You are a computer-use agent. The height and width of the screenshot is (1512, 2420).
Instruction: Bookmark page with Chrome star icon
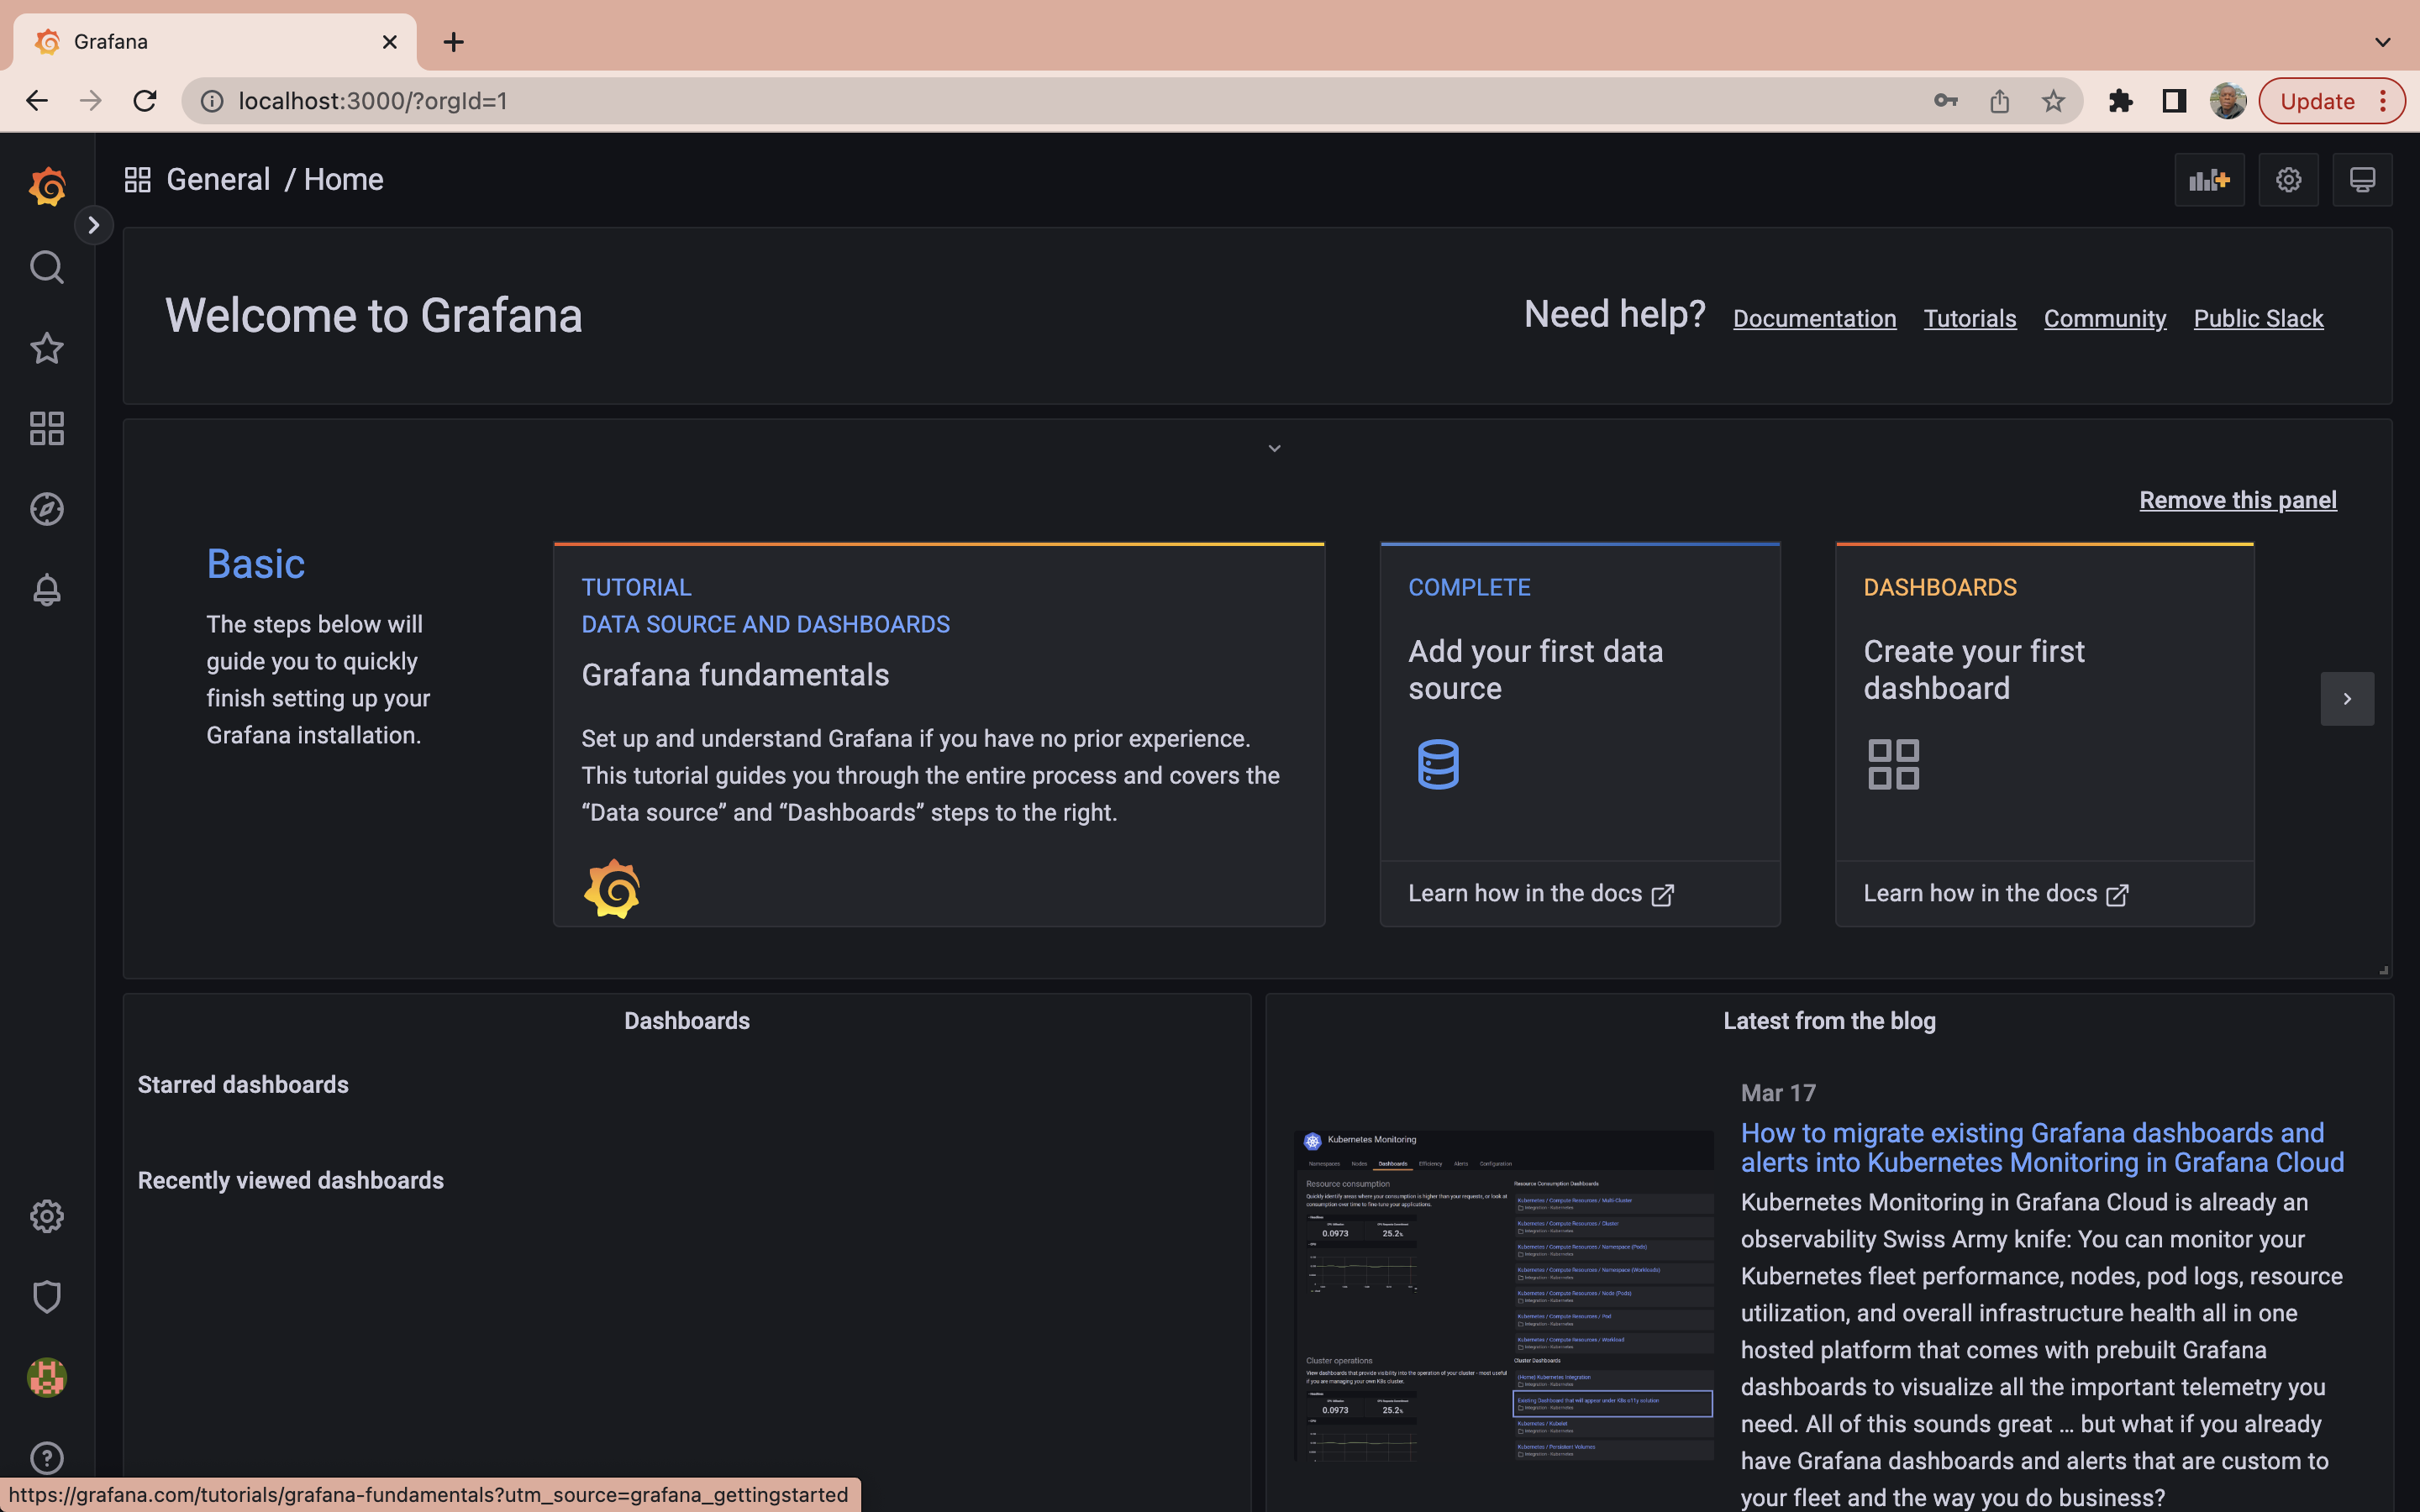point(2053,101)
